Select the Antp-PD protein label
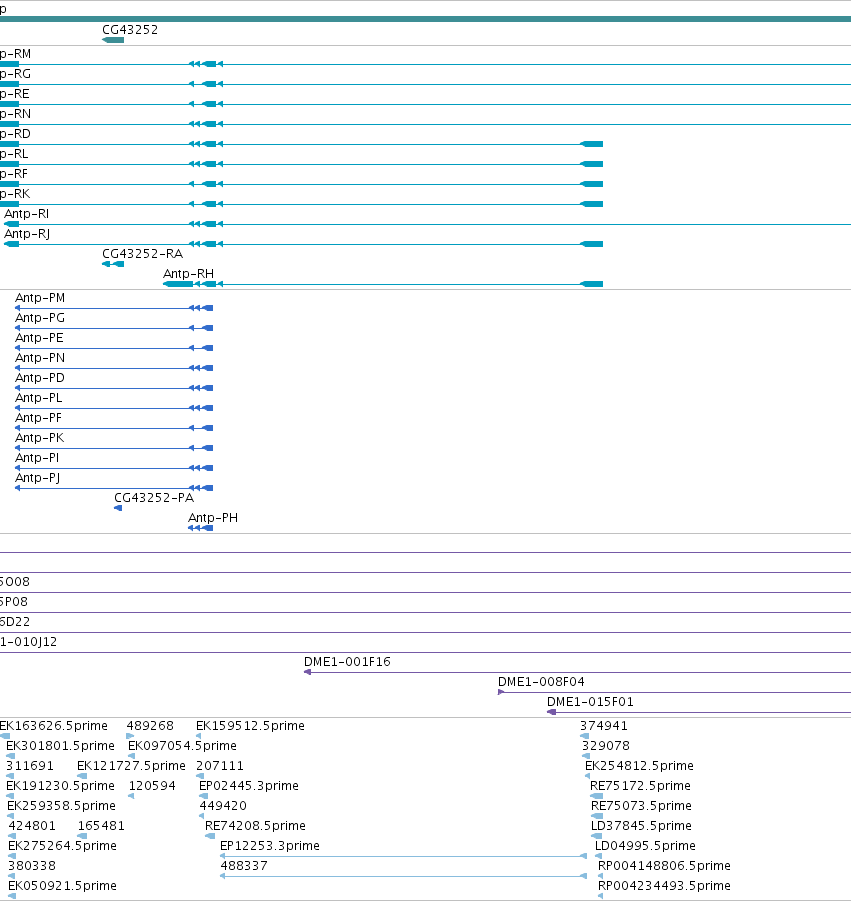Screen dimensions: 851x901 (40, 378)
